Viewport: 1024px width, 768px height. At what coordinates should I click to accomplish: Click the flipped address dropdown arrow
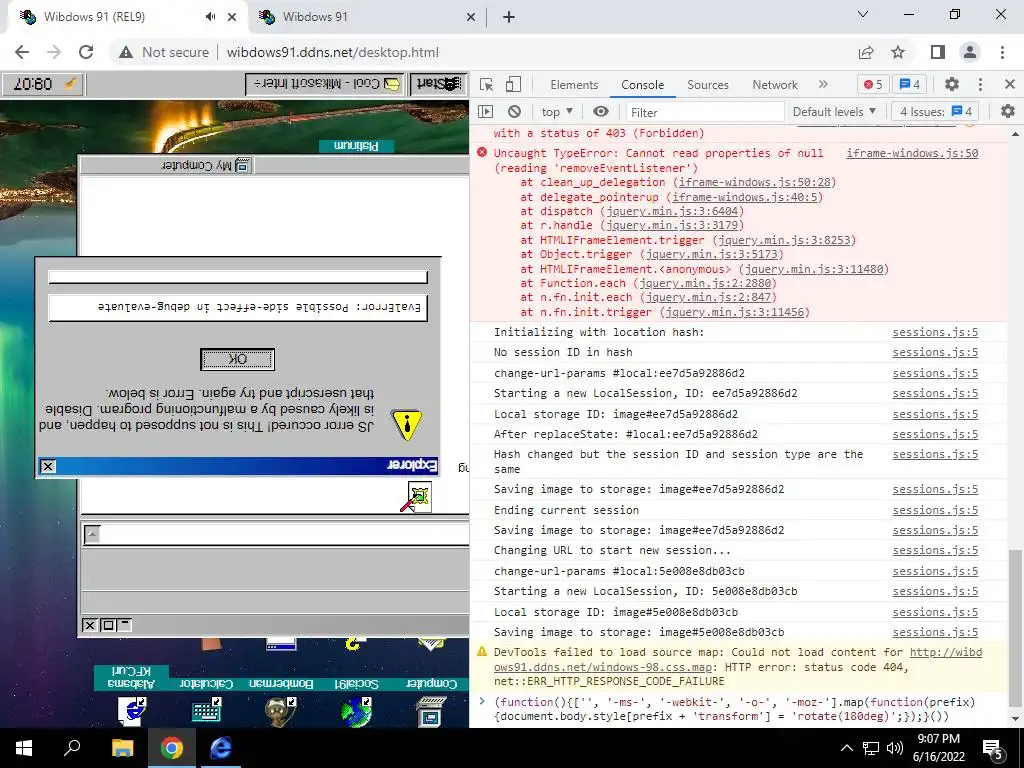(92, 535)
